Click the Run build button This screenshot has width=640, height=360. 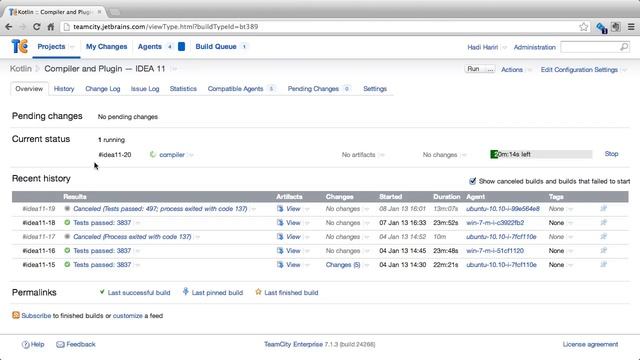point(474,69)
